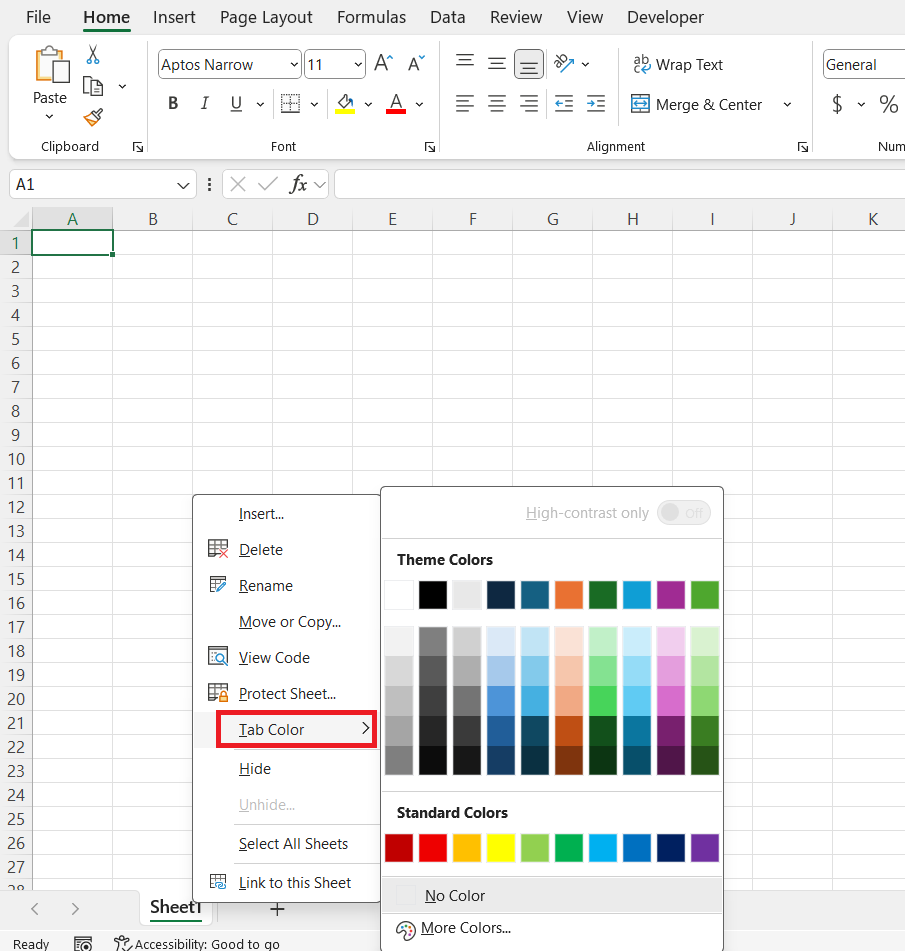Decrease cell indent
The width and height of the screenshot is (905, 951).
[564, 104]
